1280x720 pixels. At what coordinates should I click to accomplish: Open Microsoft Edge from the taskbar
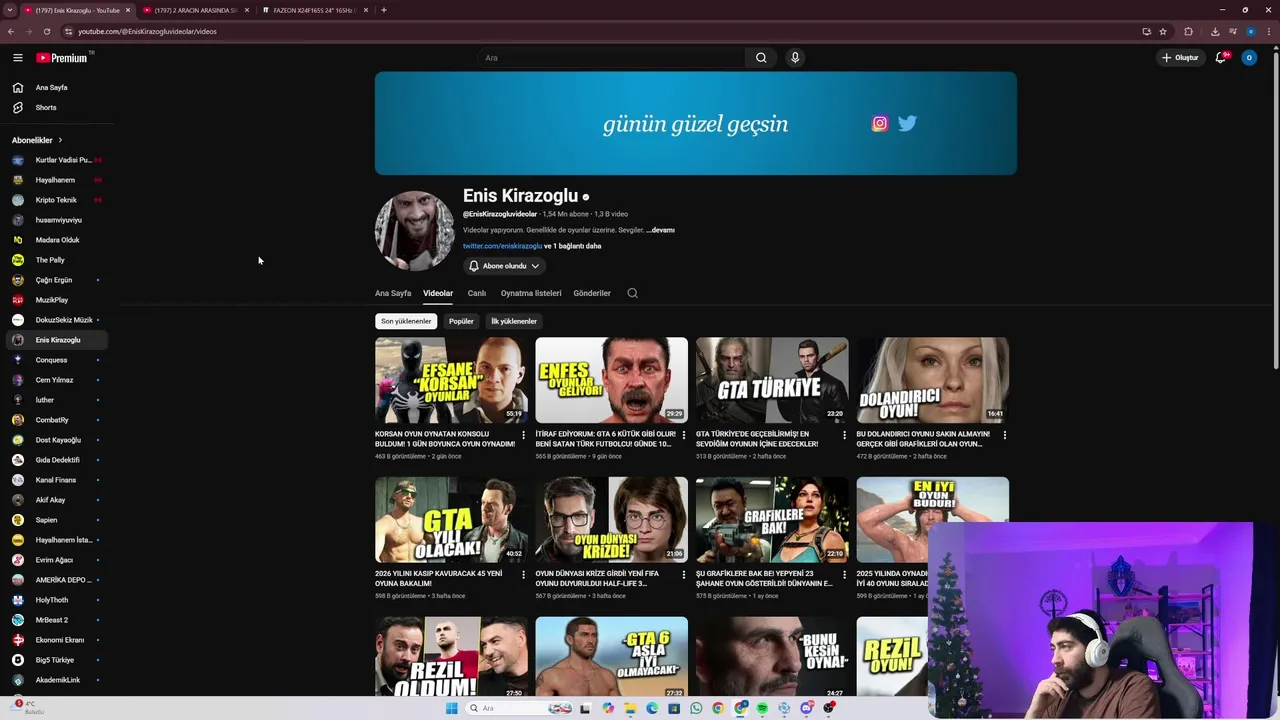[x=652, y=708]
